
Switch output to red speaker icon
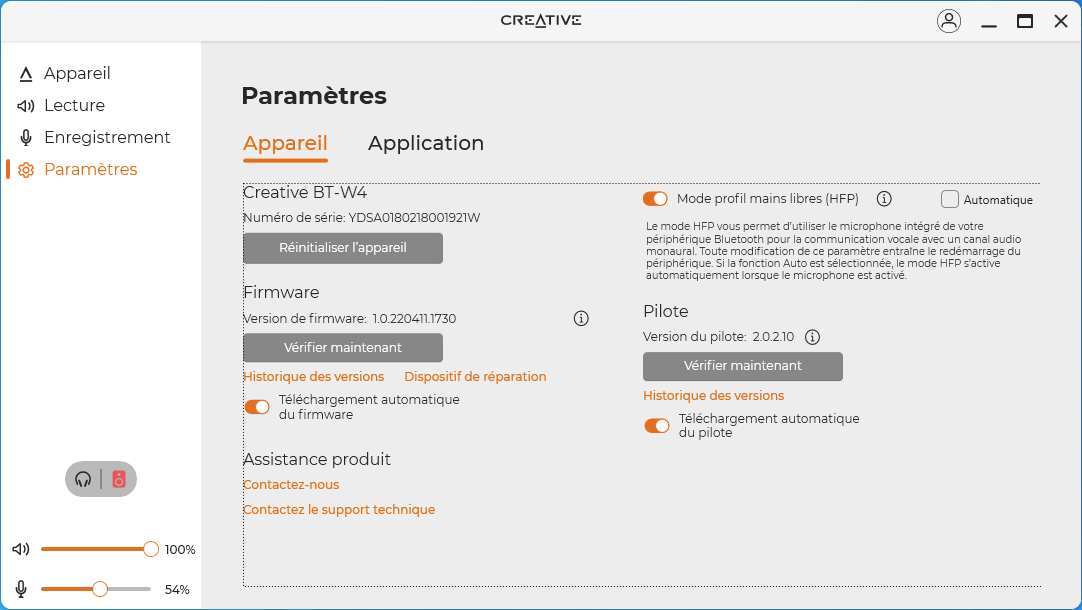click(119, 479)
